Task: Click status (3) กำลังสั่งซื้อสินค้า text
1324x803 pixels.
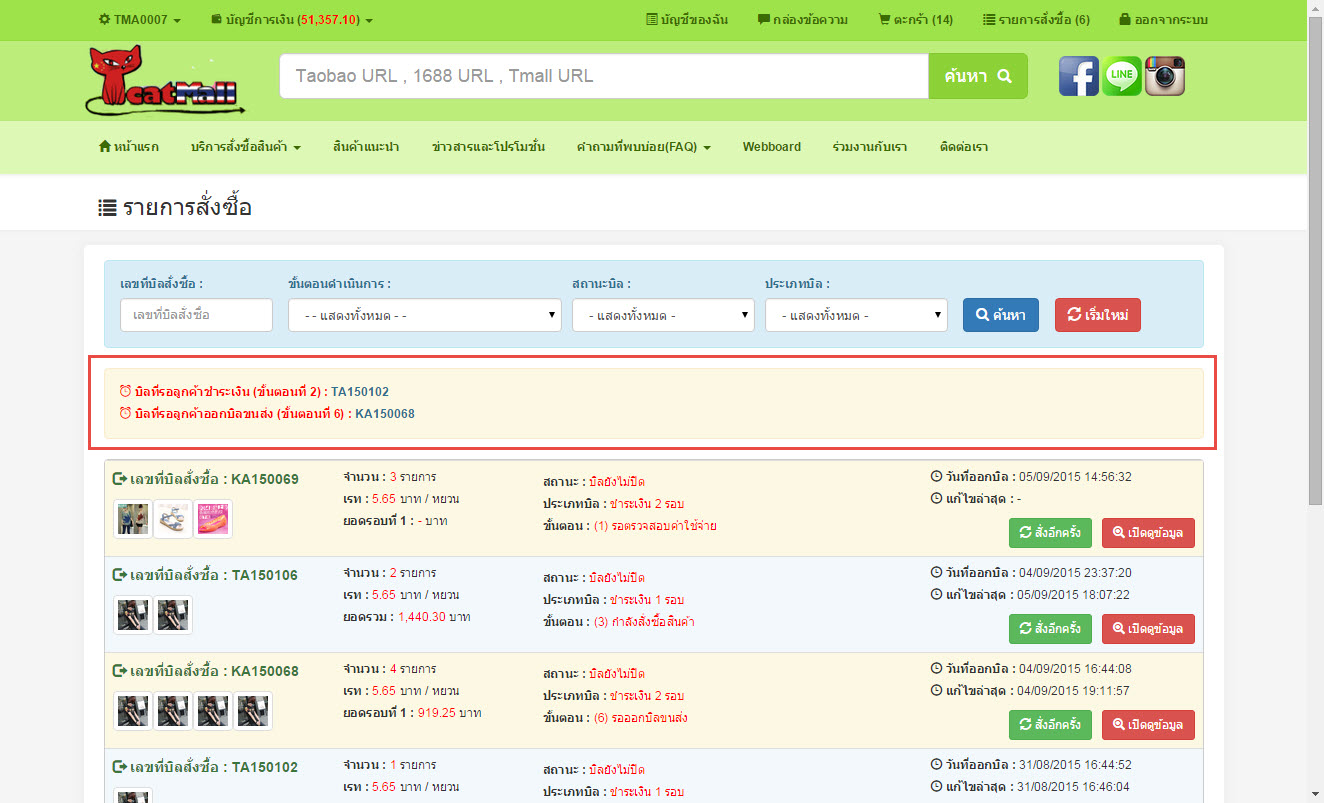Action: point(644,622)
